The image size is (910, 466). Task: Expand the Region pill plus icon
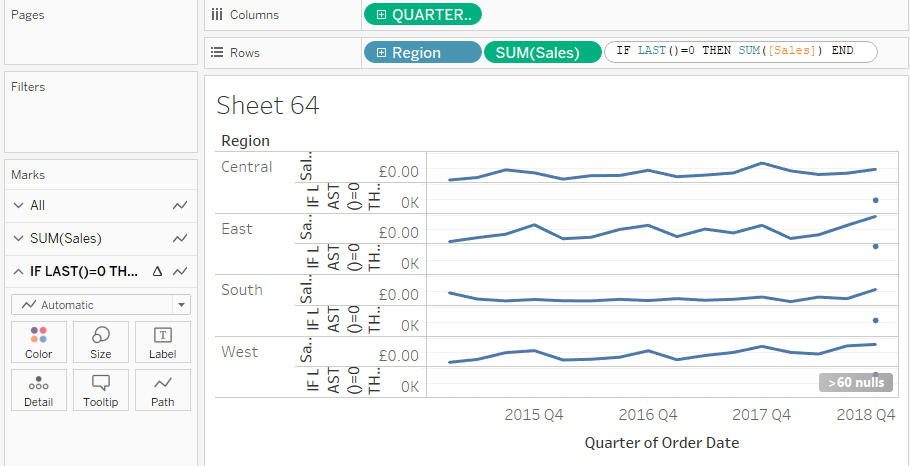point(381,53)
